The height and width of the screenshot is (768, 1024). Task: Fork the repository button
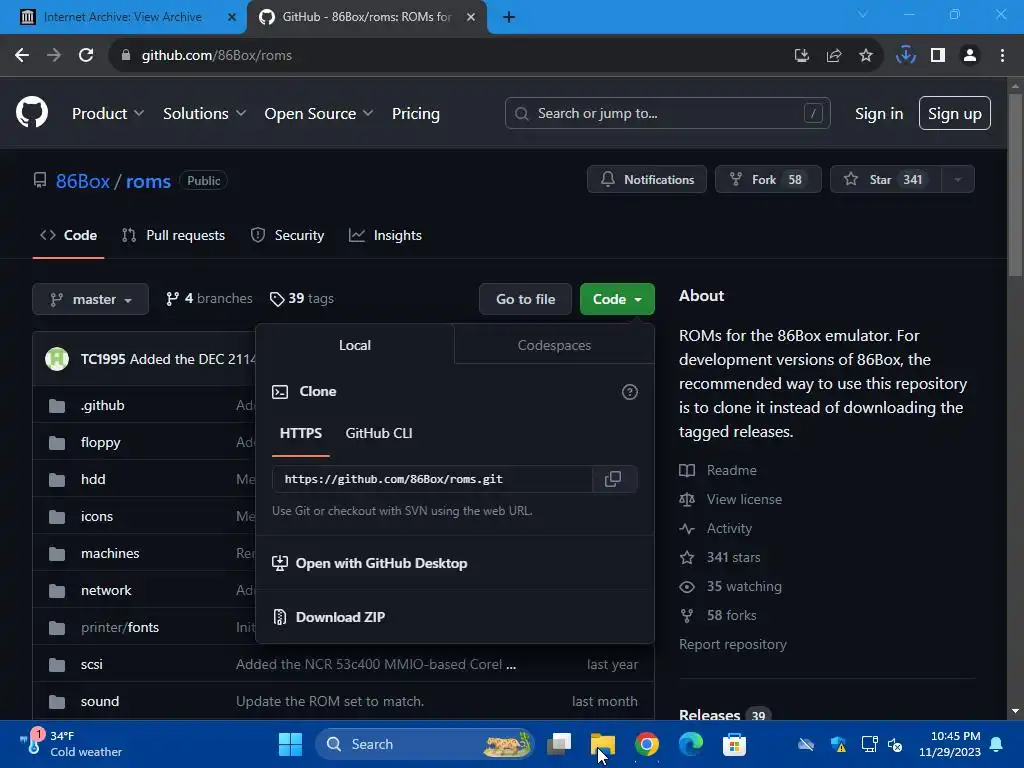[x=768, y=180]
